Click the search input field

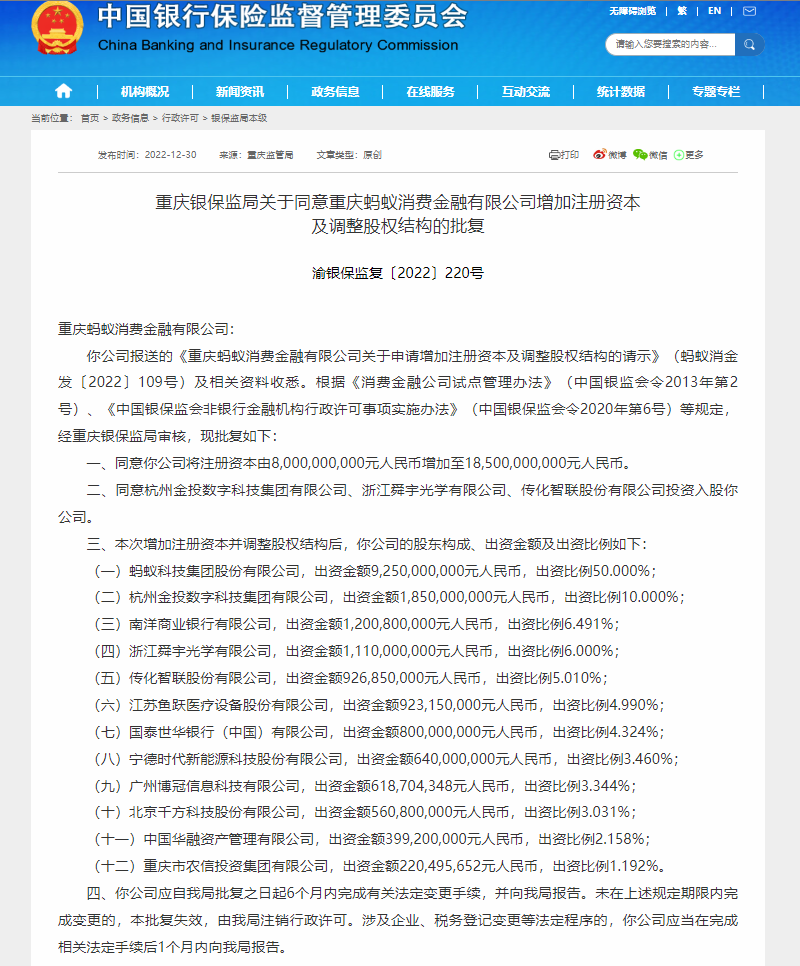pyautogui.click(x=670, y=44)
